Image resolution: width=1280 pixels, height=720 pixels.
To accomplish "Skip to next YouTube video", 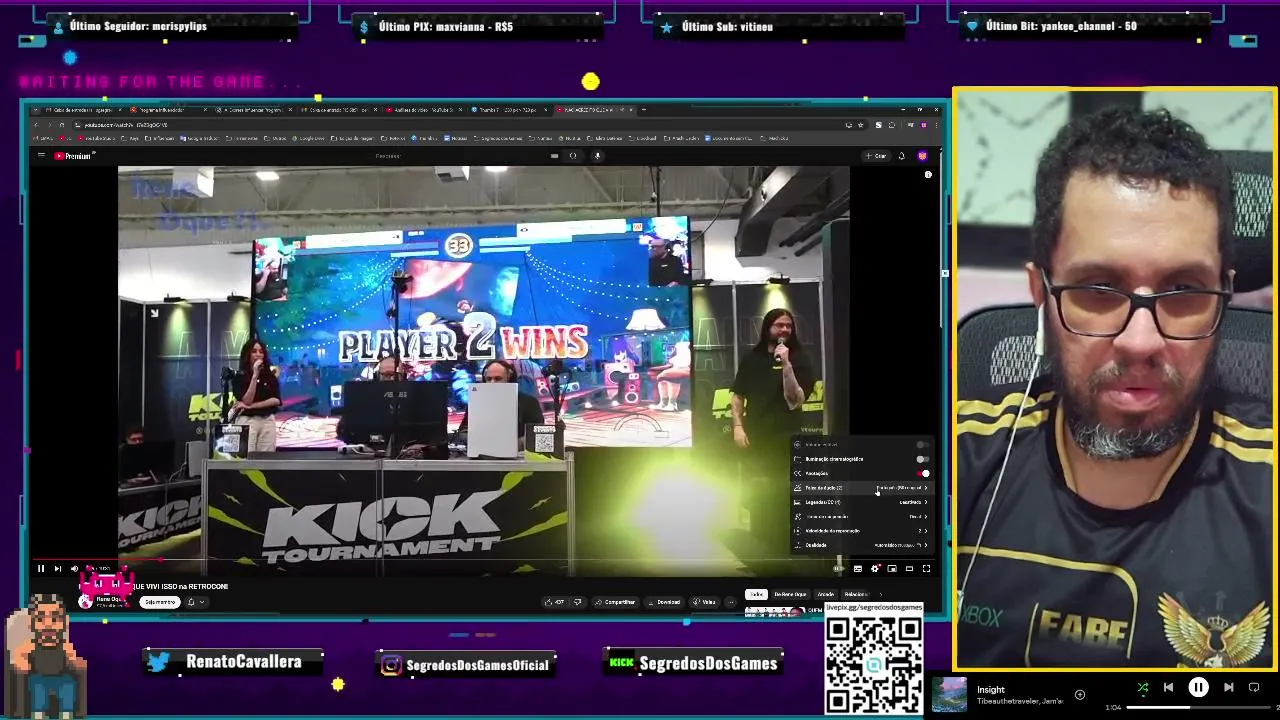I will point(57,568).
